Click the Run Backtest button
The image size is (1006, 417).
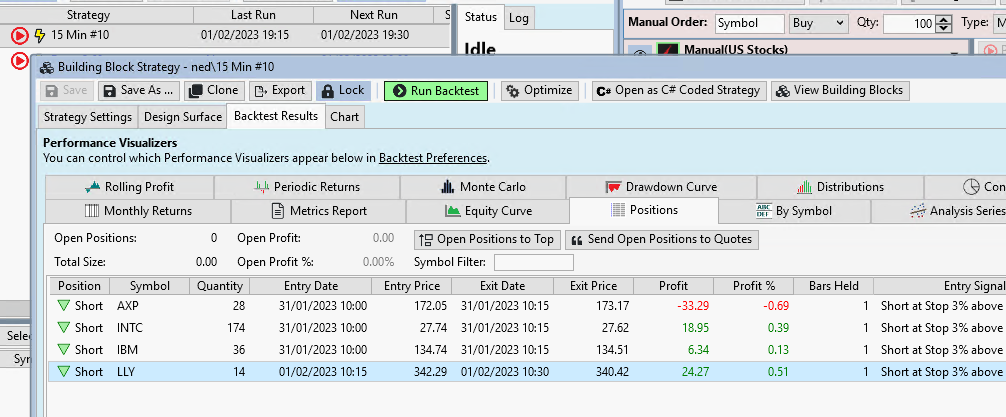(435, 90)
